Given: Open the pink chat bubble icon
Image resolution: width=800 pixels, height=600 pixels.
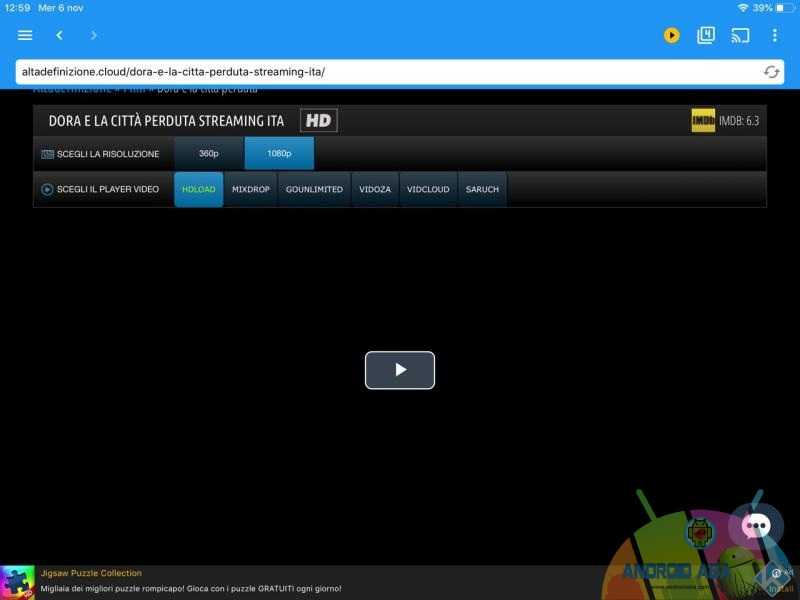Looking at the screenshot, I should 756,526.
